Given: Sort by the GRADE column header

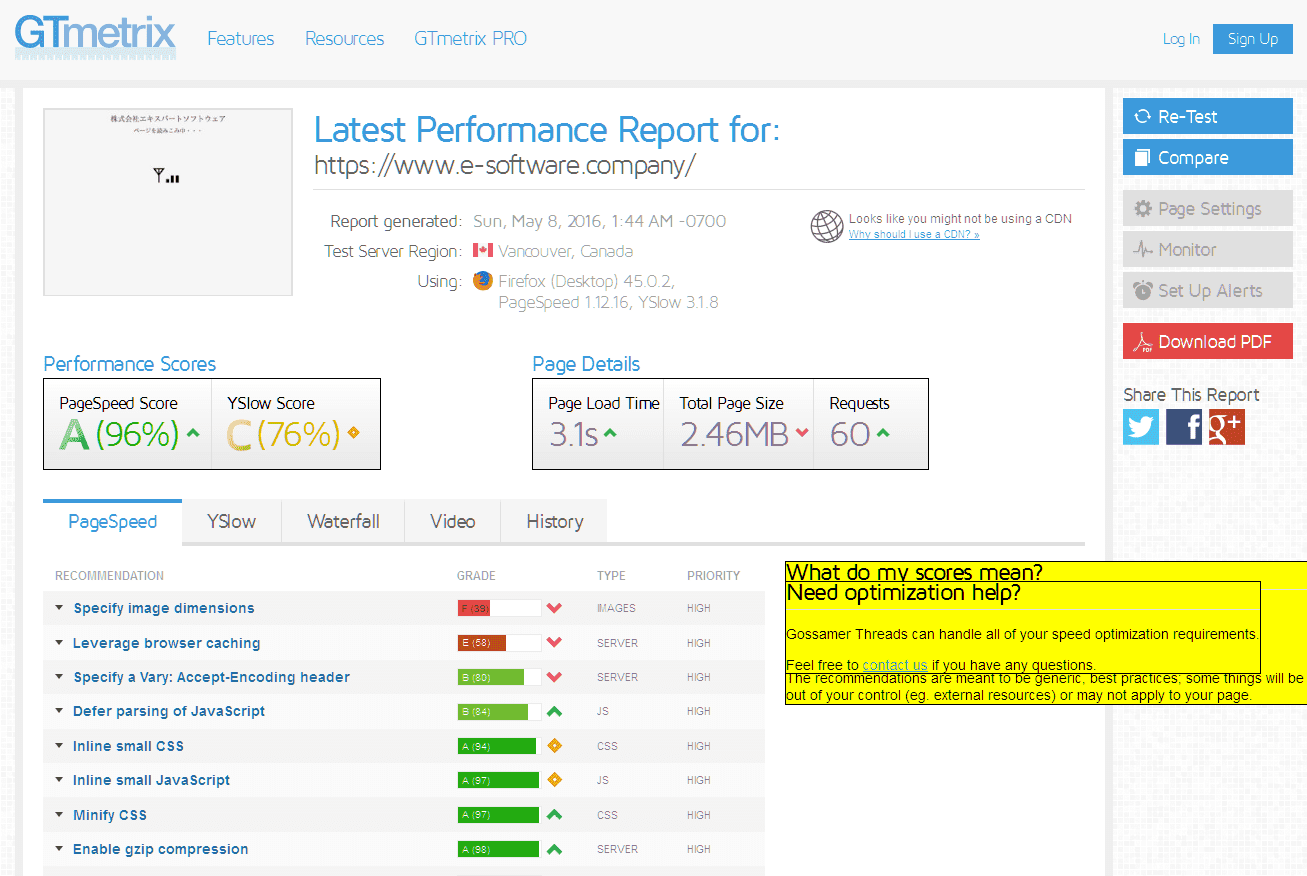Looking at the screenshot, I should pos(476,576).
